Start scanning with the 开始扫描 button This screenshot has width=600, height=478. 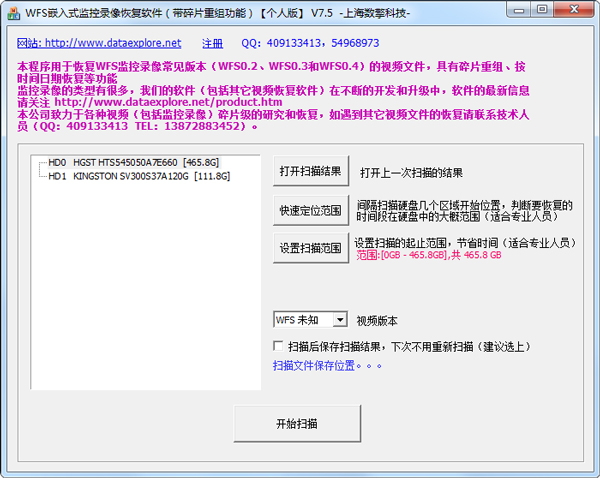tap(296, 424)
